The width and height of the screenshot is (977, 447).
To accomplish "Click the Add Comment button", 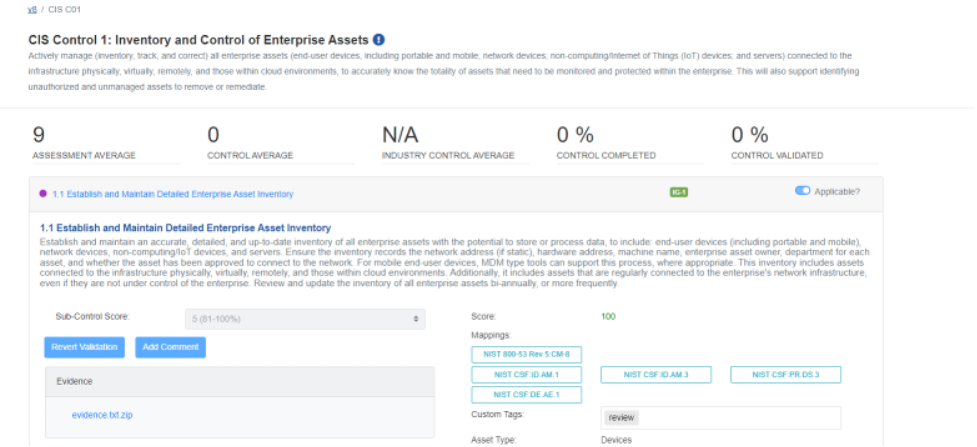I will pyautogui.click(x=170, y=347).
